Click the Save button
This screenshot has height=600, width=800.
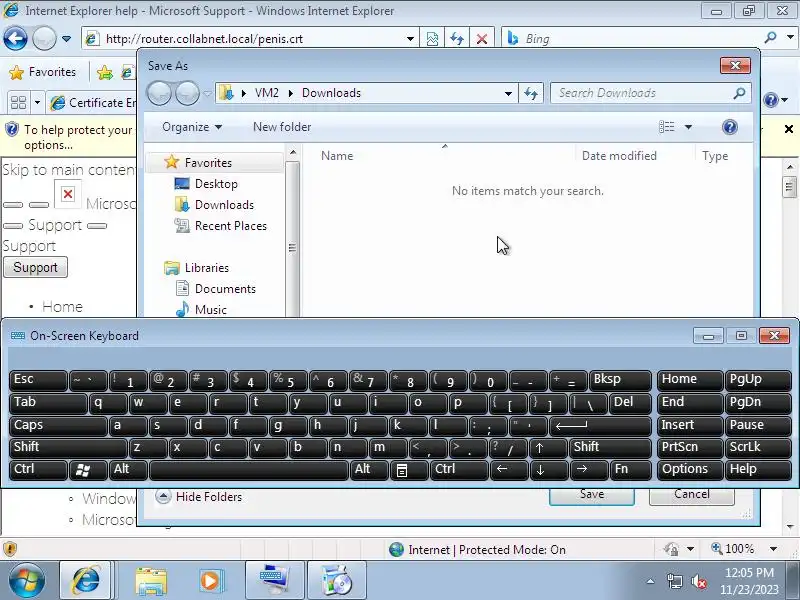[x=592, y=494]
